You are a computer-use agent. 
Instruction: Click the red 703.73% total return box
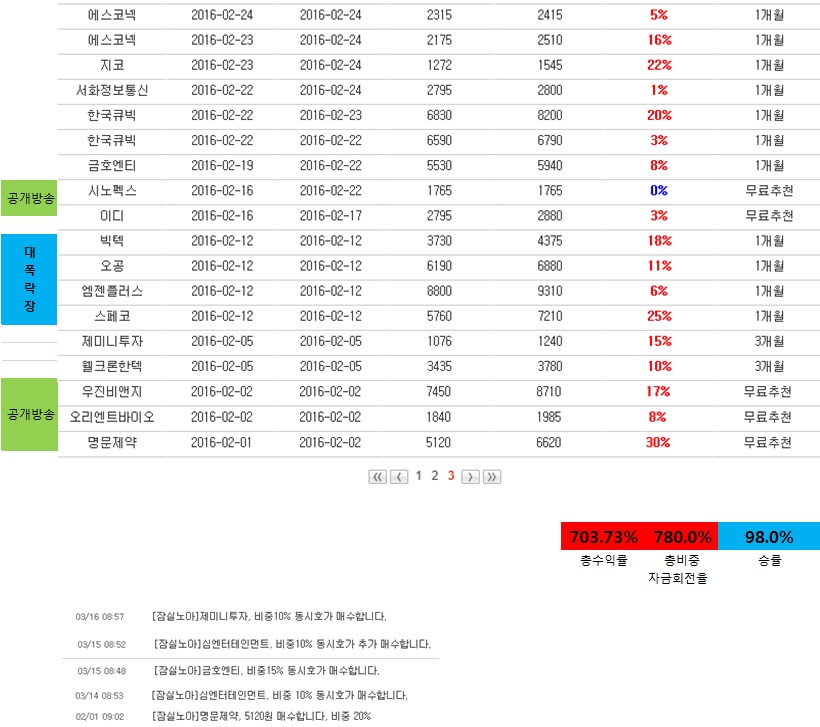click(603, 537)
